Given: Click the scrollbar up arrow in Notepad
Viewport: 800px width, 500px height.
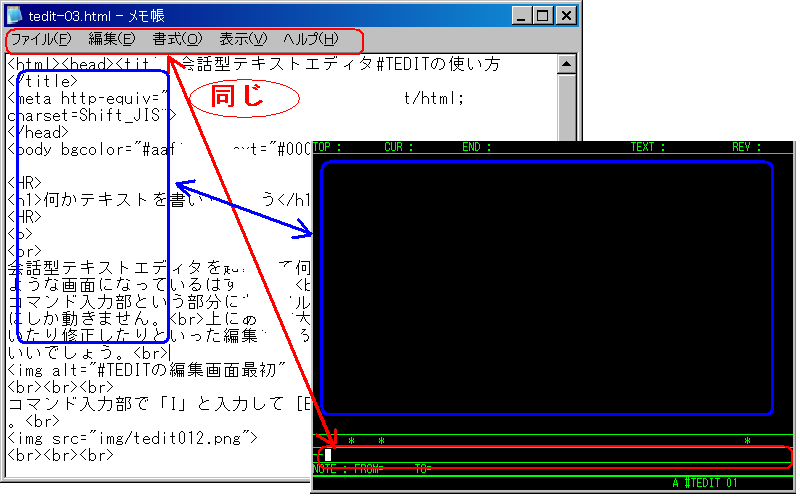Looking at the screenshot, I should click(x=567, y=64).
